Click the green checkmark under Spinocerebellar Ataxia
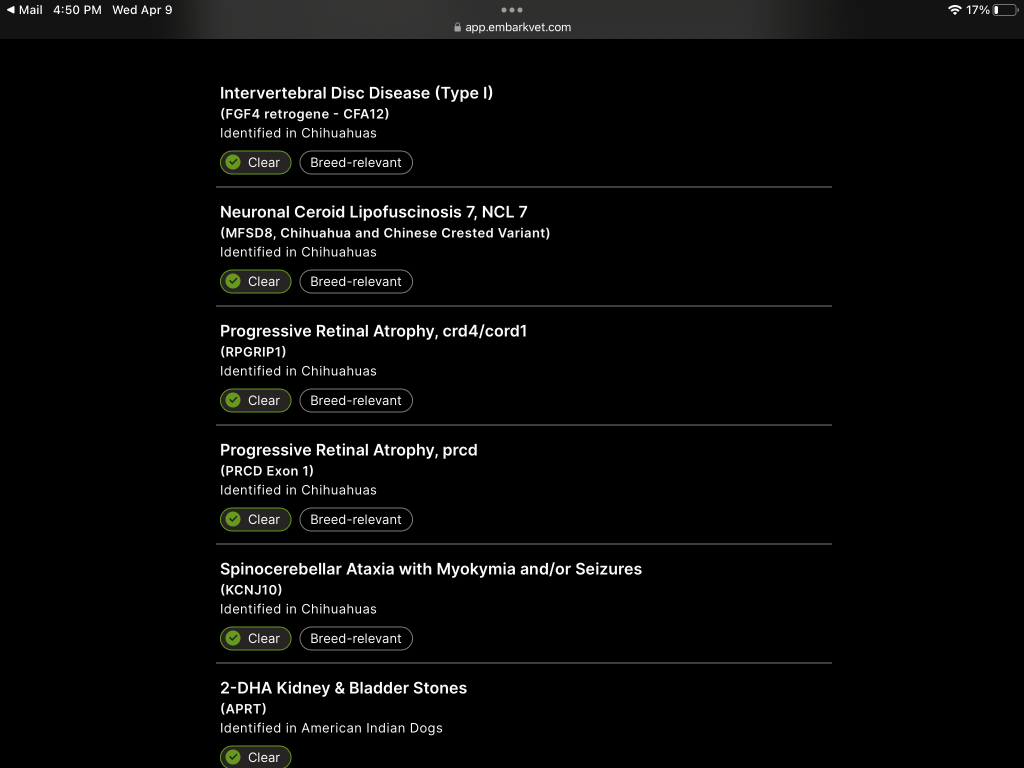The image size is (1024, 768). tap(233, 638)
